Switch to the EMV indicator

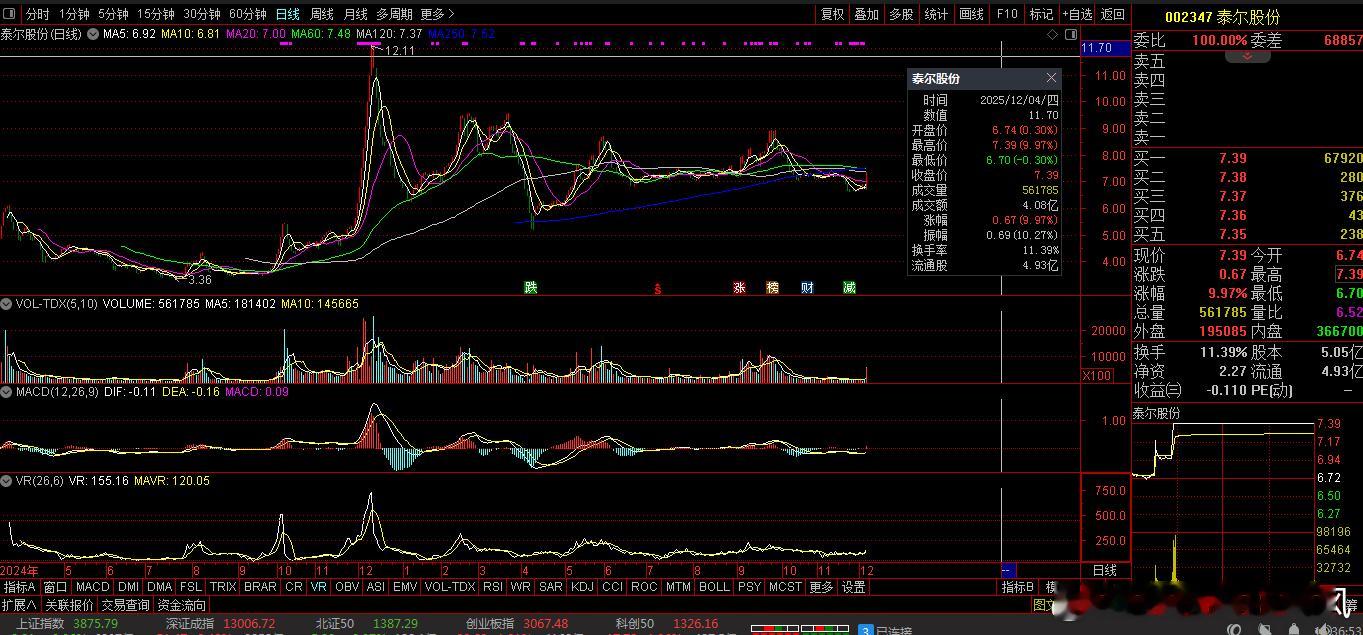pyautogui.click(x=405, y=587)
